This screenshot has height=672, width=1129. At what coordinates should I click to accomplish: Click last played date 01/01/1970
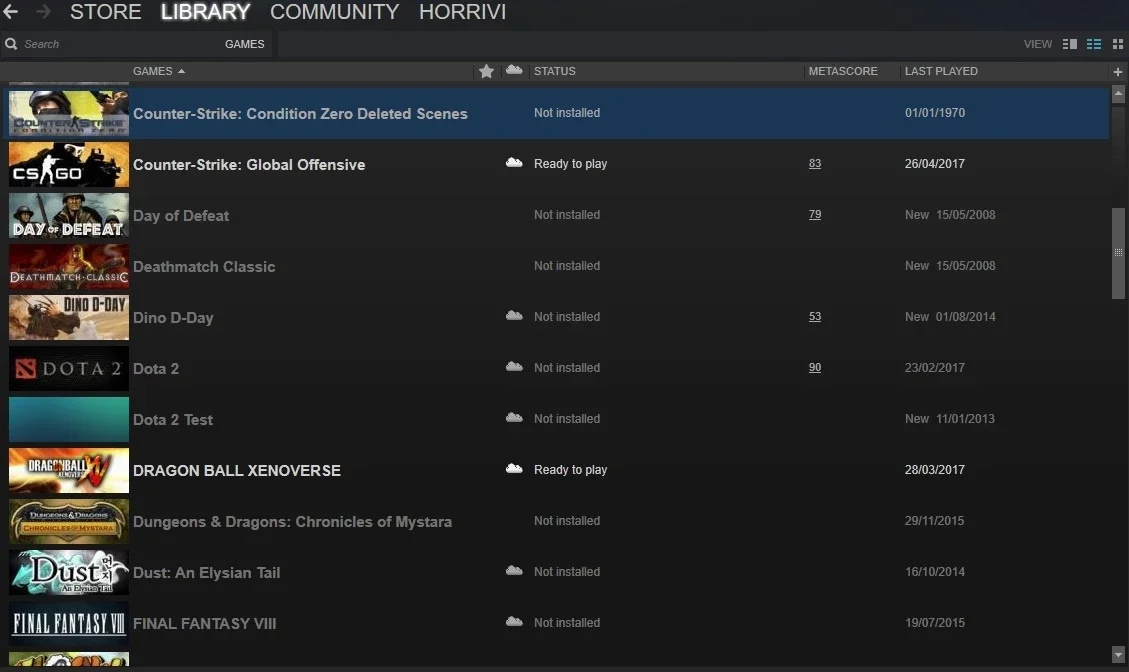pos(935,112)
